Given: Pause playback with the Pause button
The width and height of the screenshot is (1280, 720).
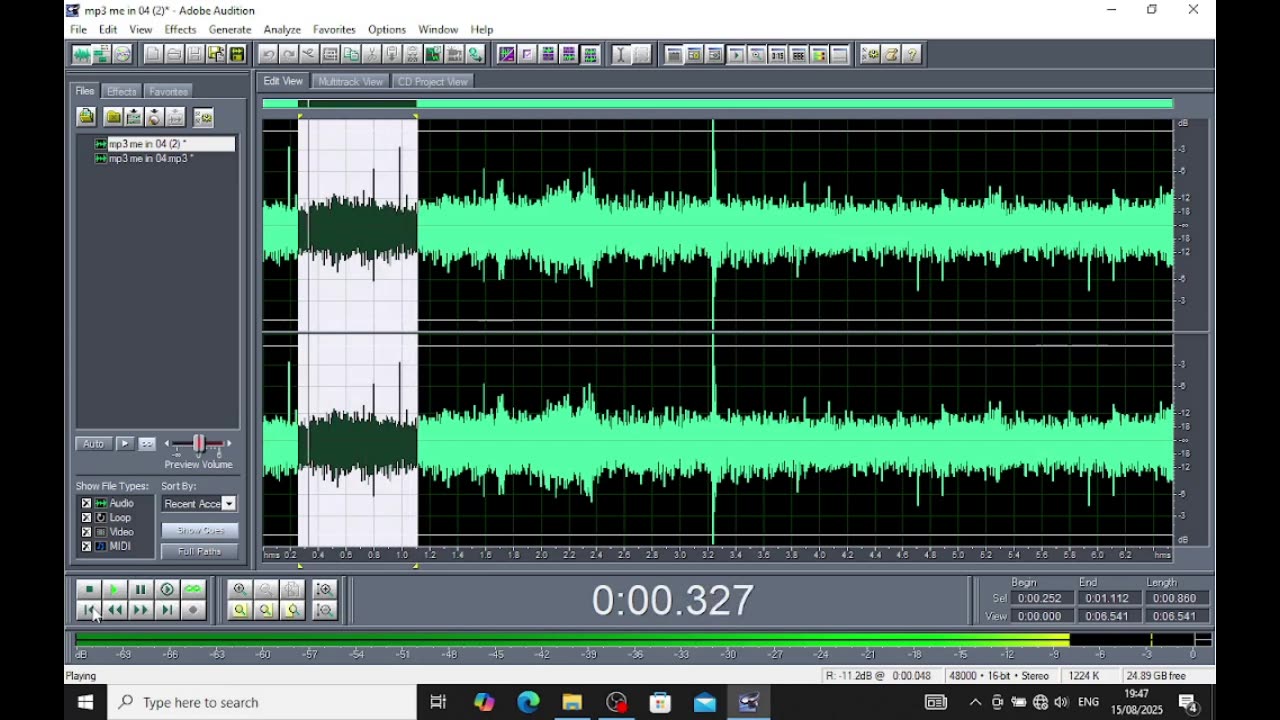Looking at the screenshot, I should 140,590.
